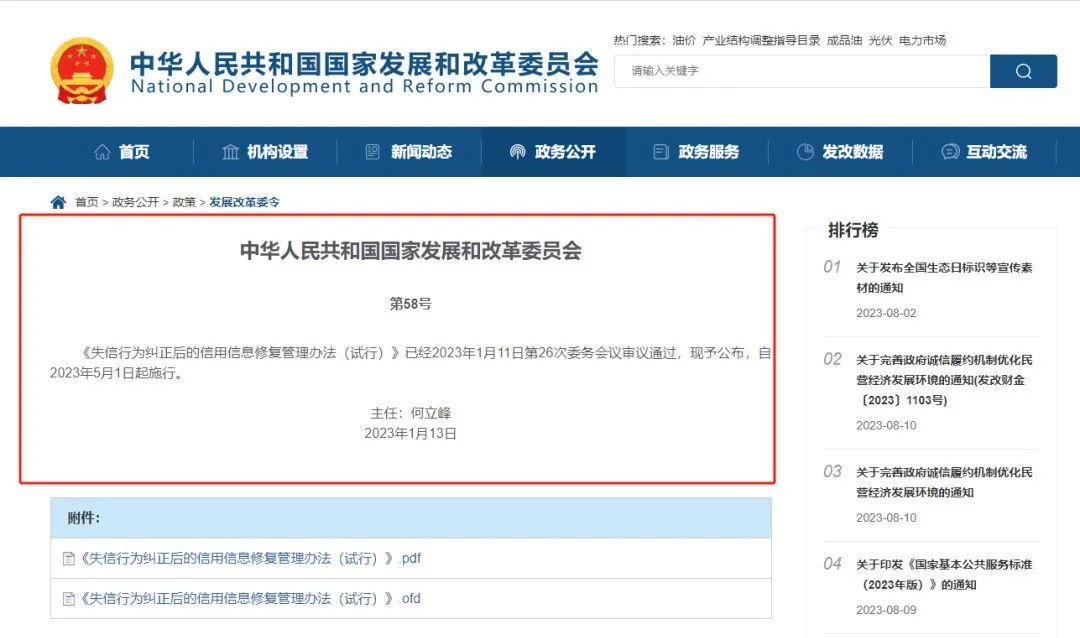Click breadcrumb link 政策
The height and width of the screenshot is (638, 1080).
(x=184, y=202)
